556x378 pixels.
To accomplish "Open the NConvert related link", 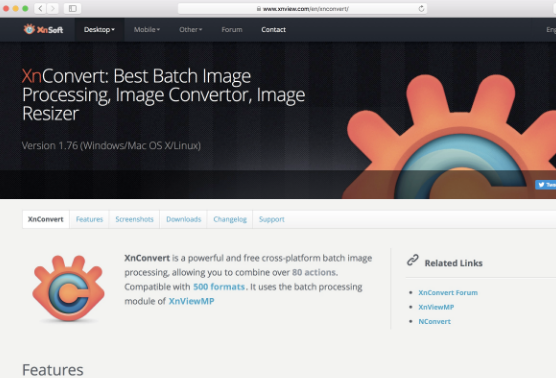I will [434, 322].
